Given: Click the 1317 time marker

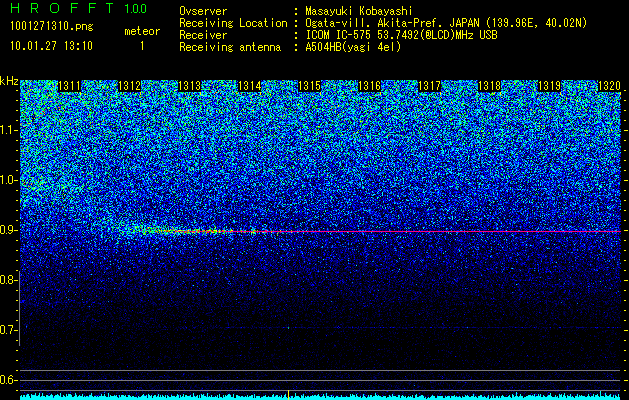Looking at the screenshot, I should (429, 86).
